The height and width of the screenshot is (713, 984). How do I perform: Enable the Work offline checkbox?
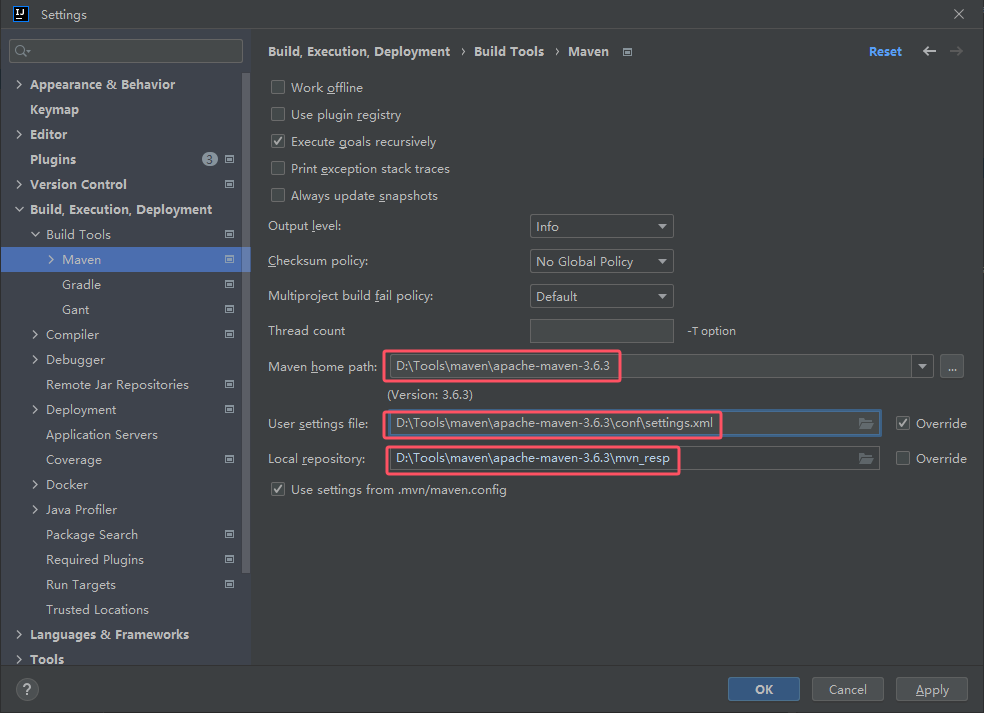(x=278, y=87)
